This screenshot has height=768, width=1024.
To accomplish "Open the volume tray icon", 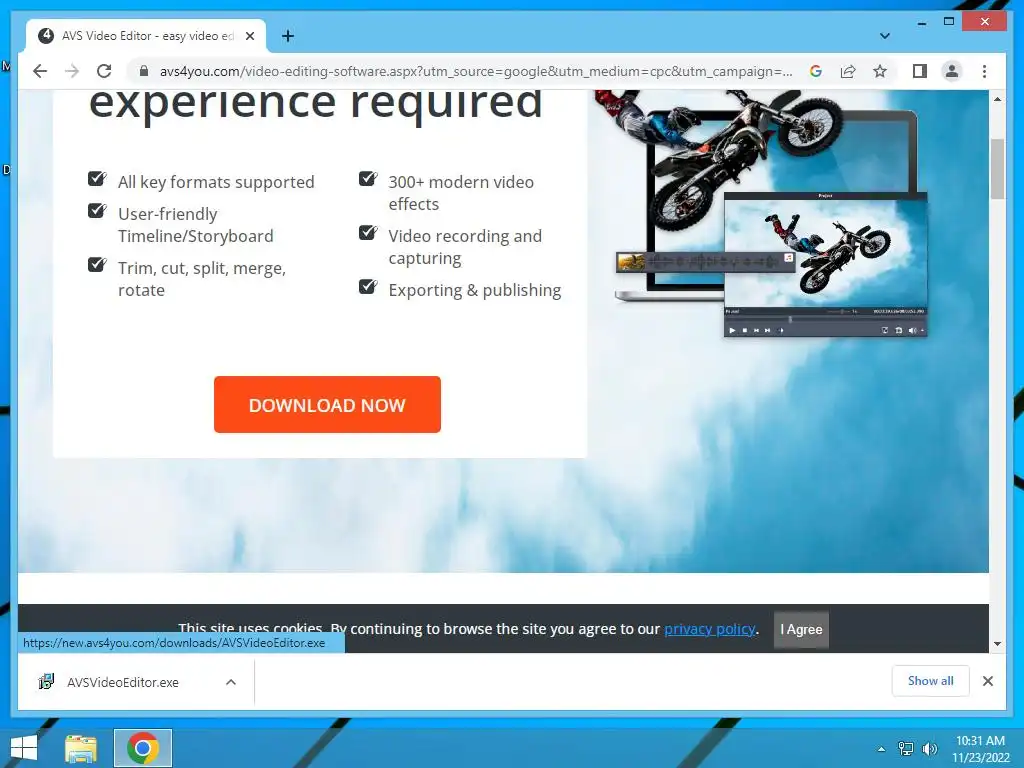I will [929, 749].
